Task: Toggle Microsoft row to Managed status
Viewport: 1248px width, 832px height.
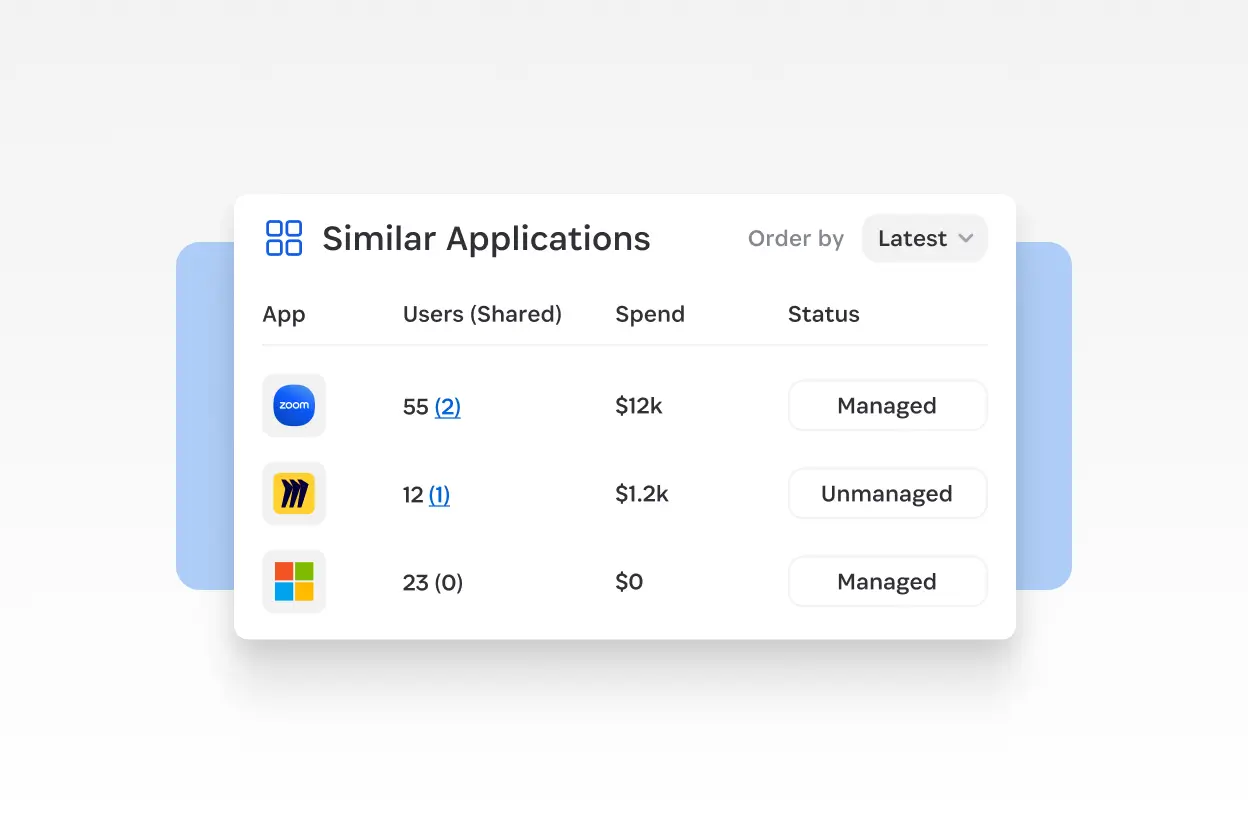Action: [x=887, y=581]
